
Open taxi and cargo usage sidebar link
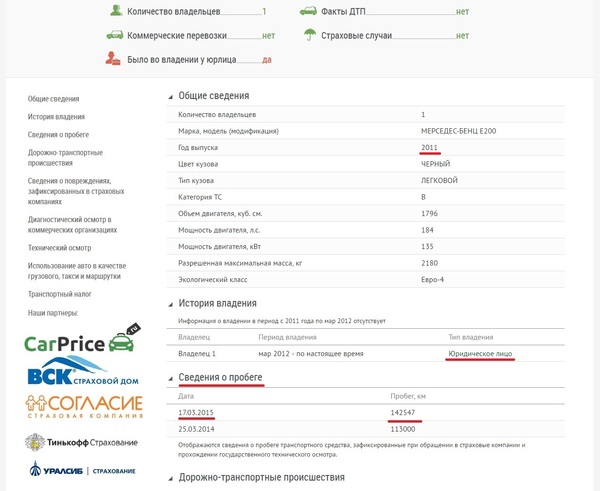pos(77,271)
